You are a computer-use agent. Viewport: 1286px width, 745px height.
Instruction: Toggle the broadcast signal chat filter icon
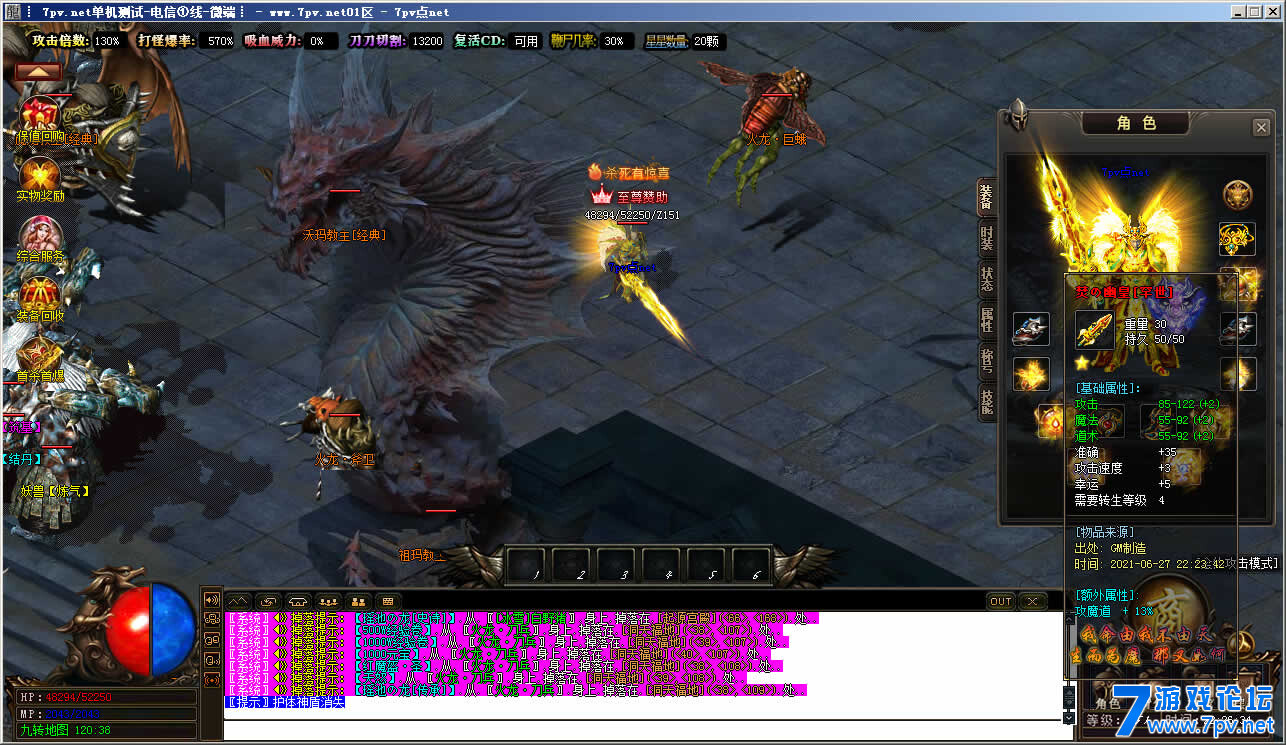[x=211, y=680]
